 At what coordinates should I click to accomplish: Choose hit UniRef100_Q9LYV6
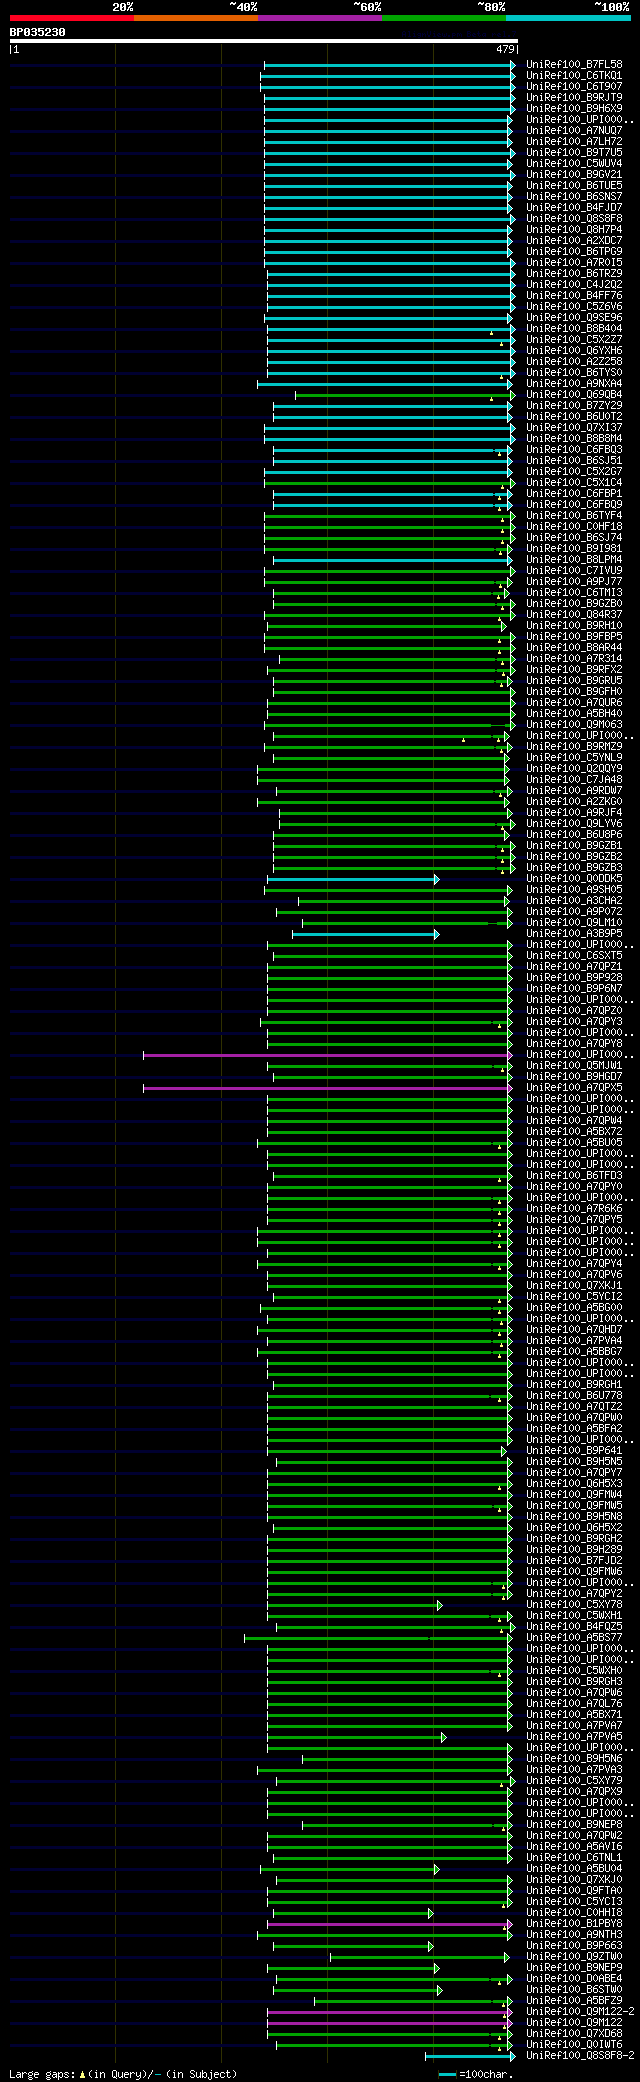(x=574, y=824)
